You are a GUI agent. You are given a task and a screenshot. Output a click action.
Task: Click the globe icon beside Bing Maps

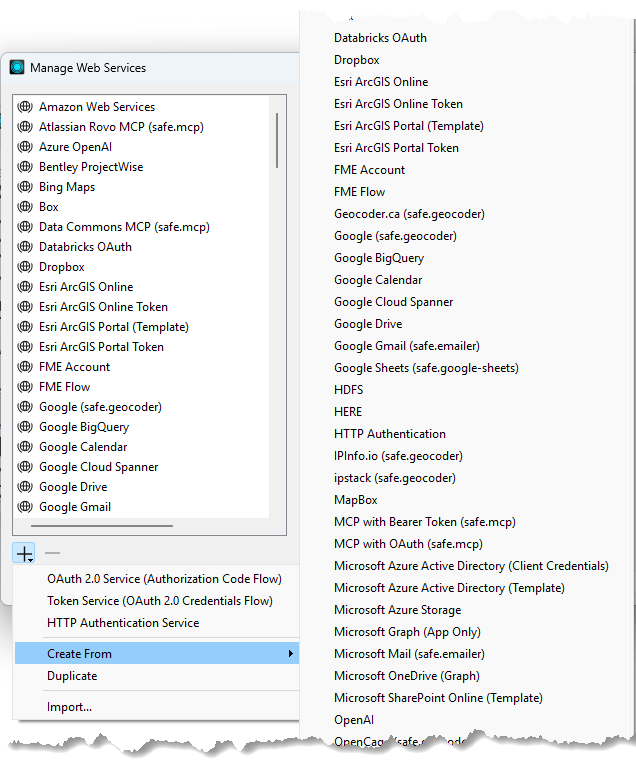coord(25,187)
